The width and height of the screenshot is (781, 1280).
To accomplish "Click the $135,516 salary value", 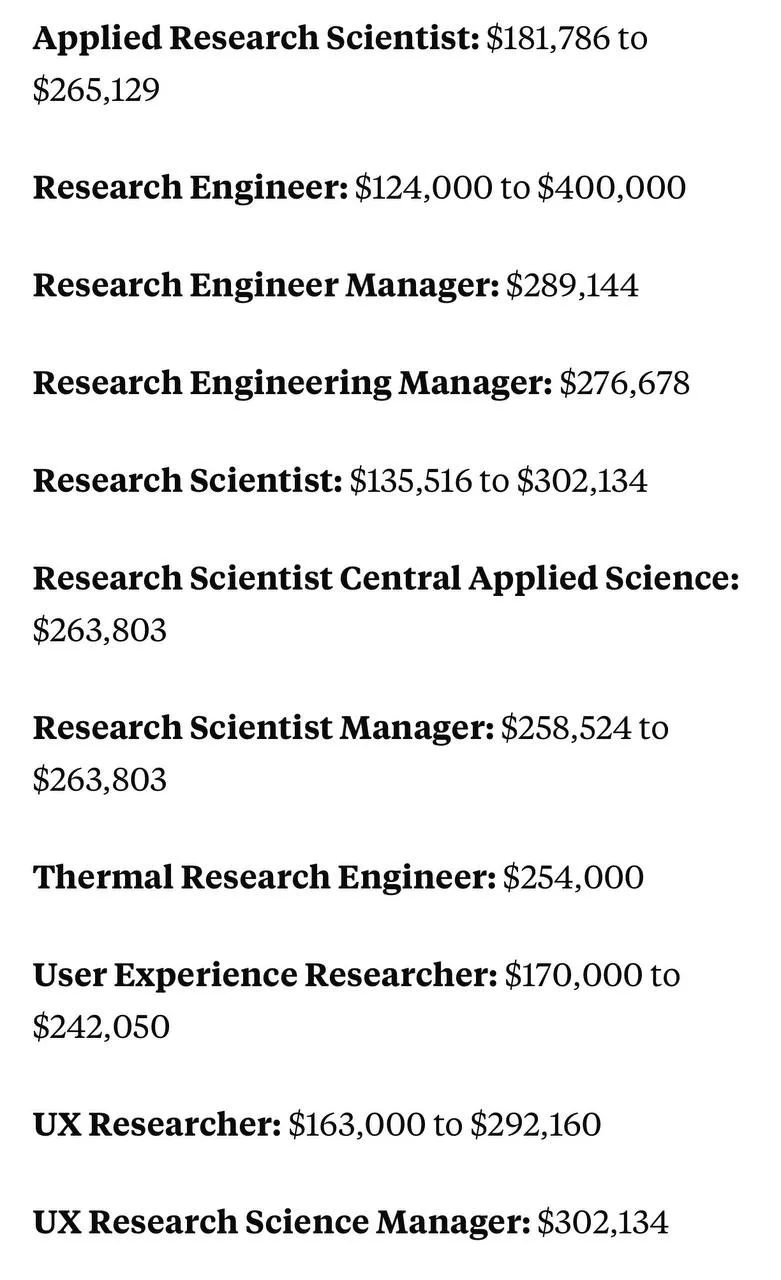I will click(410, 480).
